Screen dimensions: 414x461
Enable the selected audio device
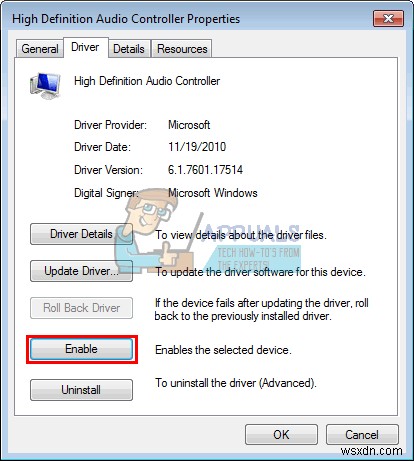click(81, 349)
